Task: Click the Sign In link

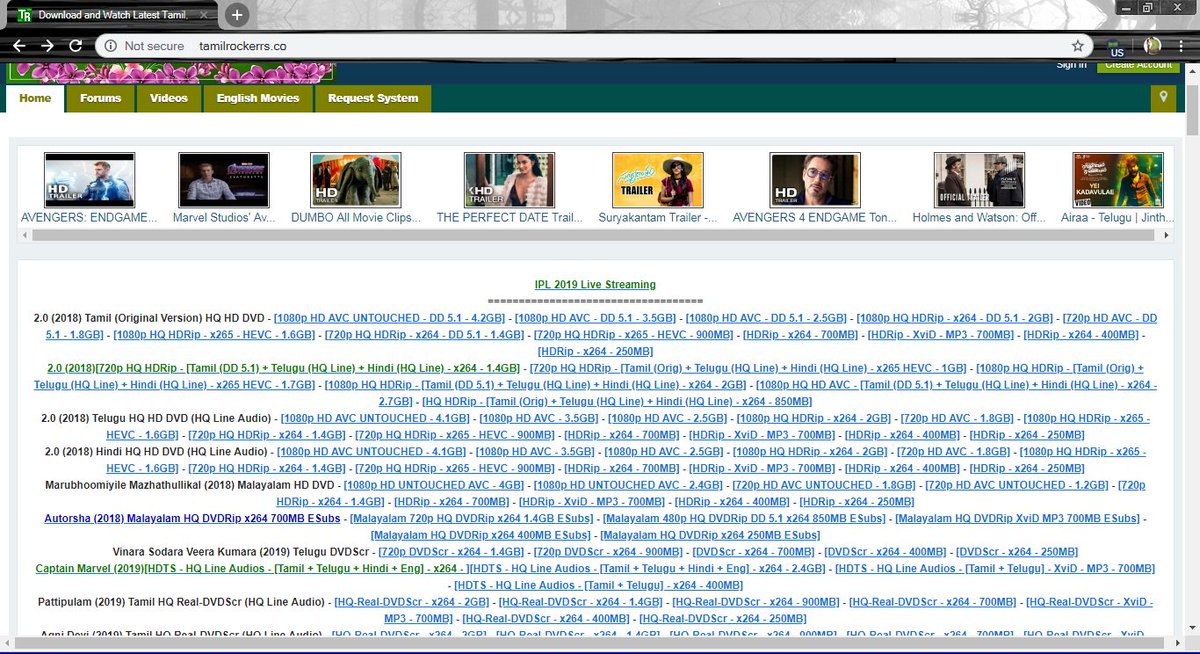Action: [x=1071, y=65]
